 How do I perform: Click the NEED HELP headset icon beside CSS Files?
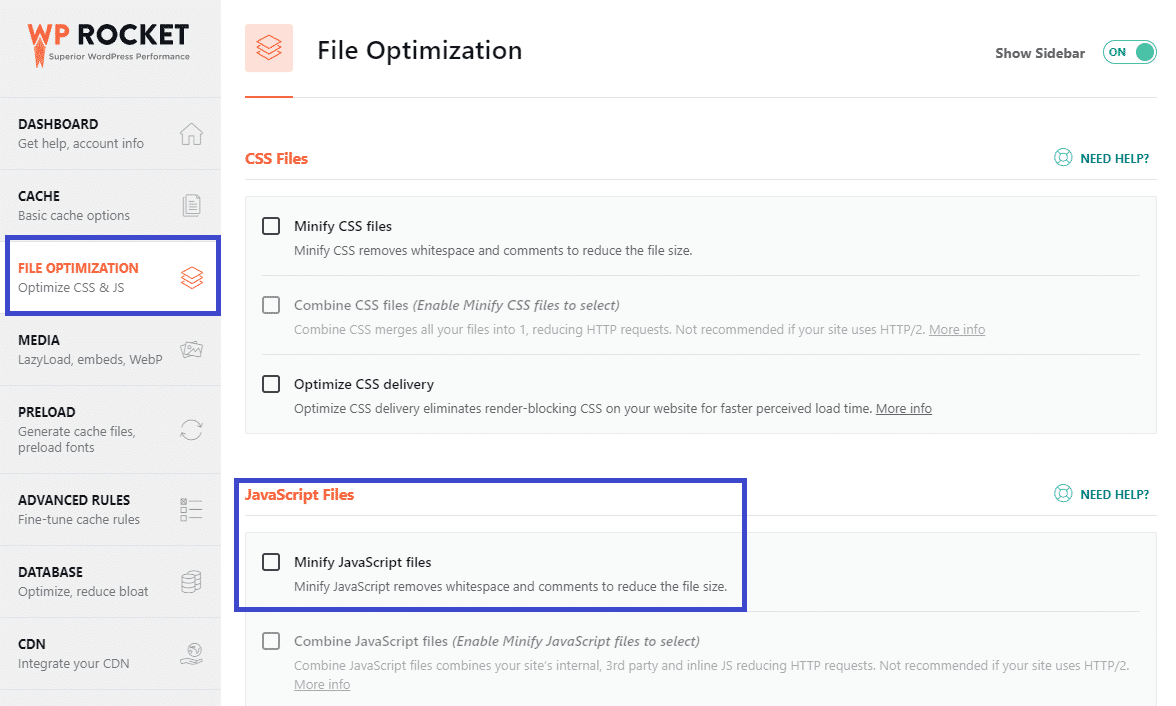coord(1062,158)
